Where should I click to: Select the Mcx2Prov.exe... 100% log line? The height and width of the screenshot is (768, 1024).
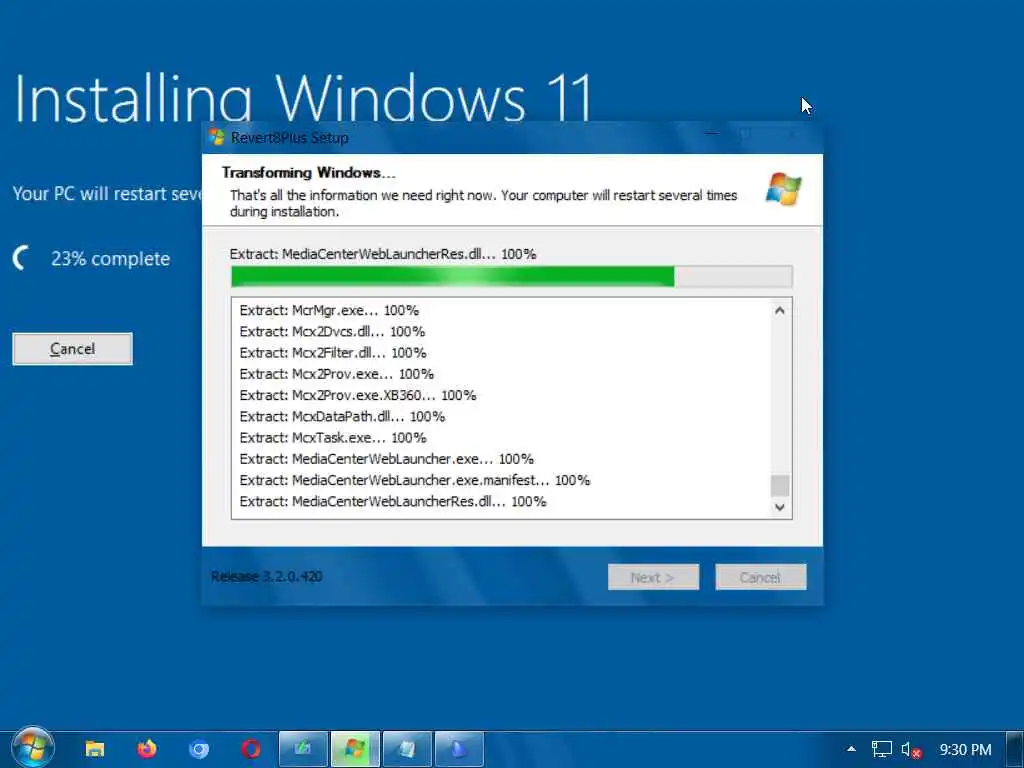(336, 374)
